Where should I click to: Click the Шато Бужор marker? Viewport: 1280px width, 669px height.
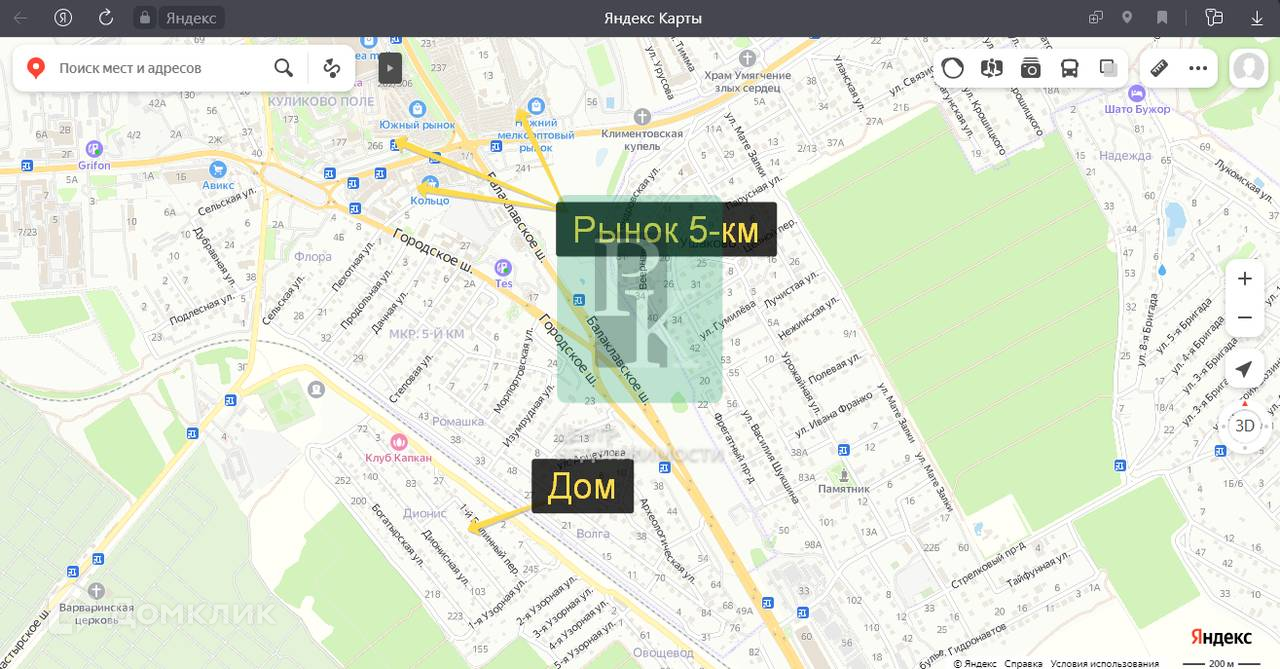pos(1136,93)
